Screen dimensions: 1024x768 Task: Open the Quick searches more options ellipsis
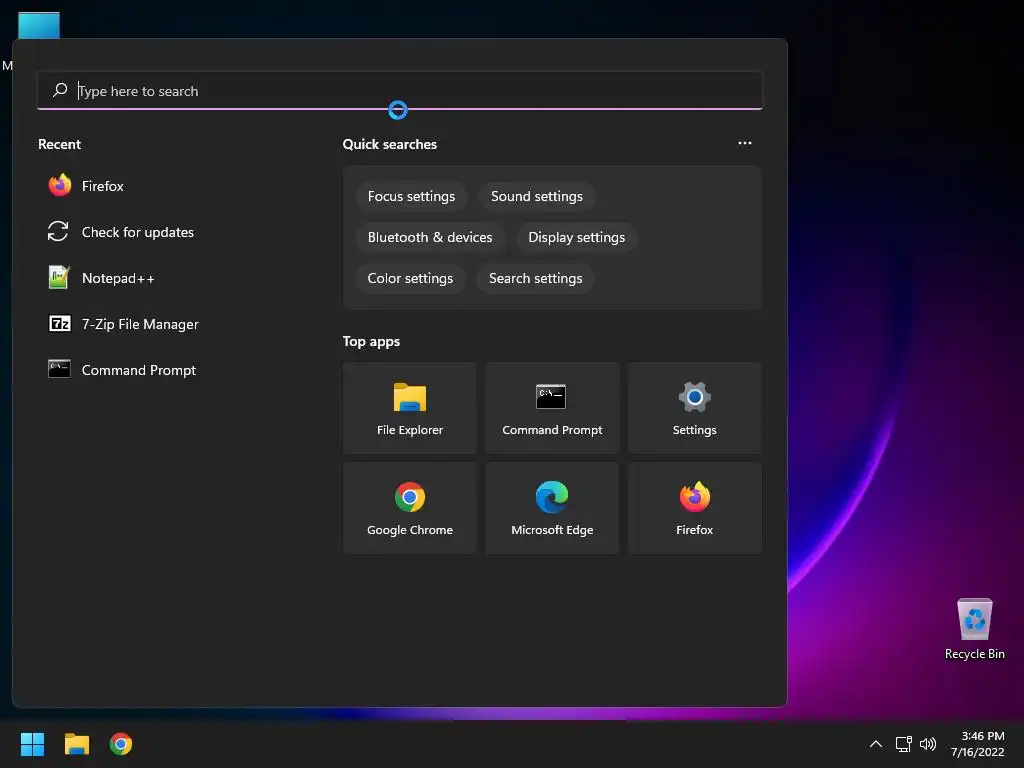click(x=744, y=143)
